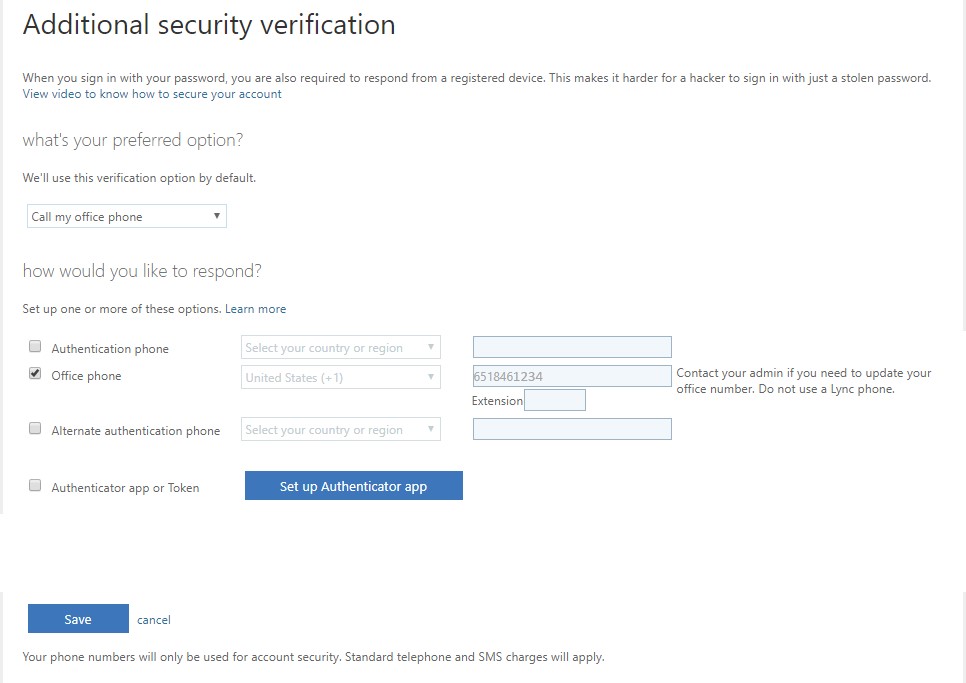The height and width of the screenshot is (683, 966).
Task: Click the Set up Authenticator app button
Action: 353,486
